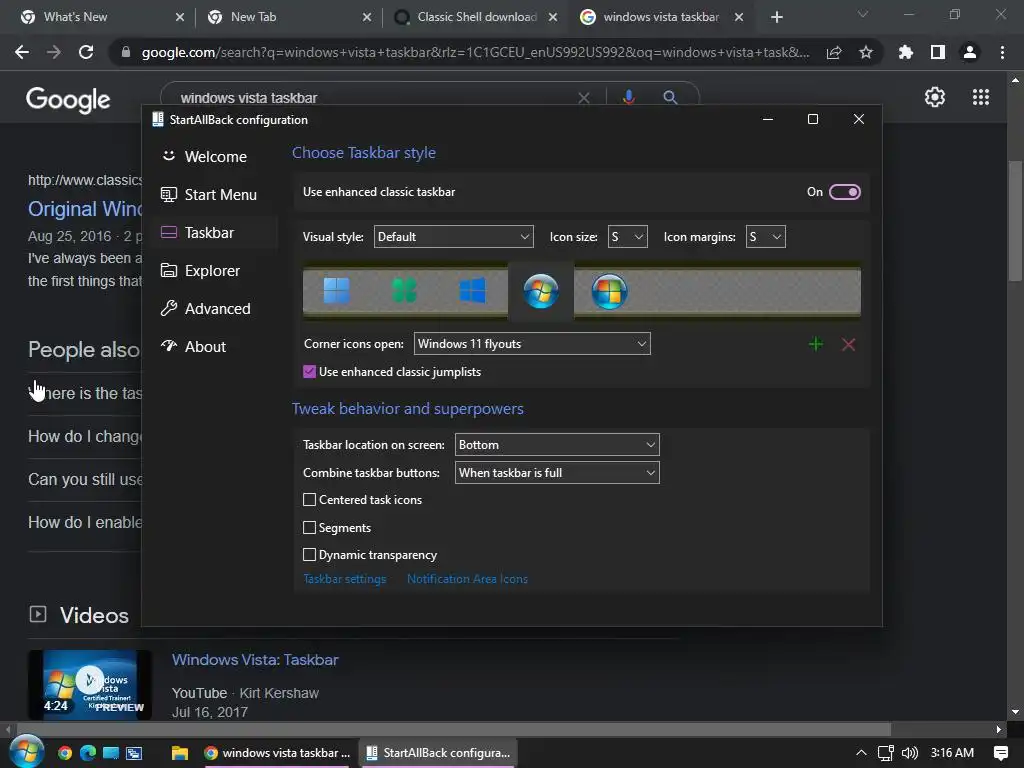Select the Windows 10 logo start button style
The image size is (1024, 768).
coord(472,291)
